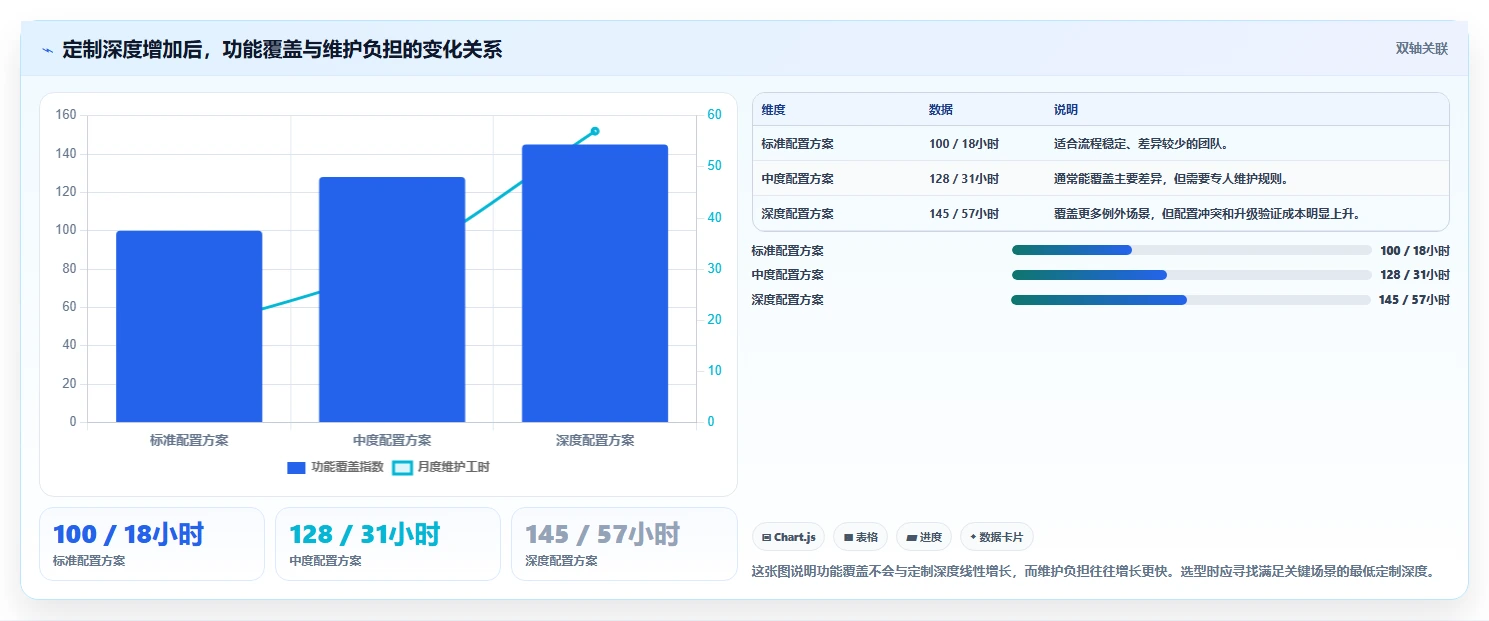This screenshot has height=621, width=1489.
Task: Select the 数据卡片 tag chip
Action: click(x=996, y=537)
